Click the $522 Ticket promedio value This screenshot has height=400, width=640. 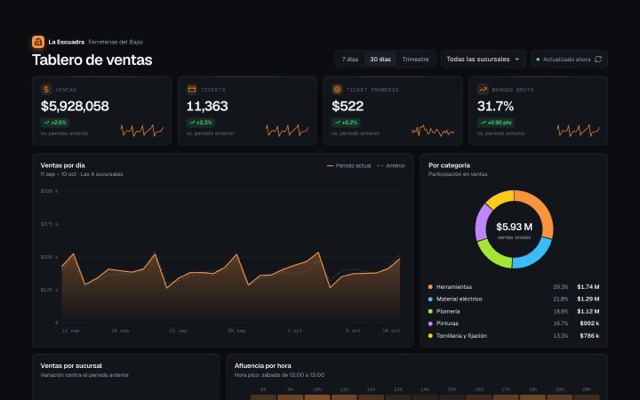(348, 106)
